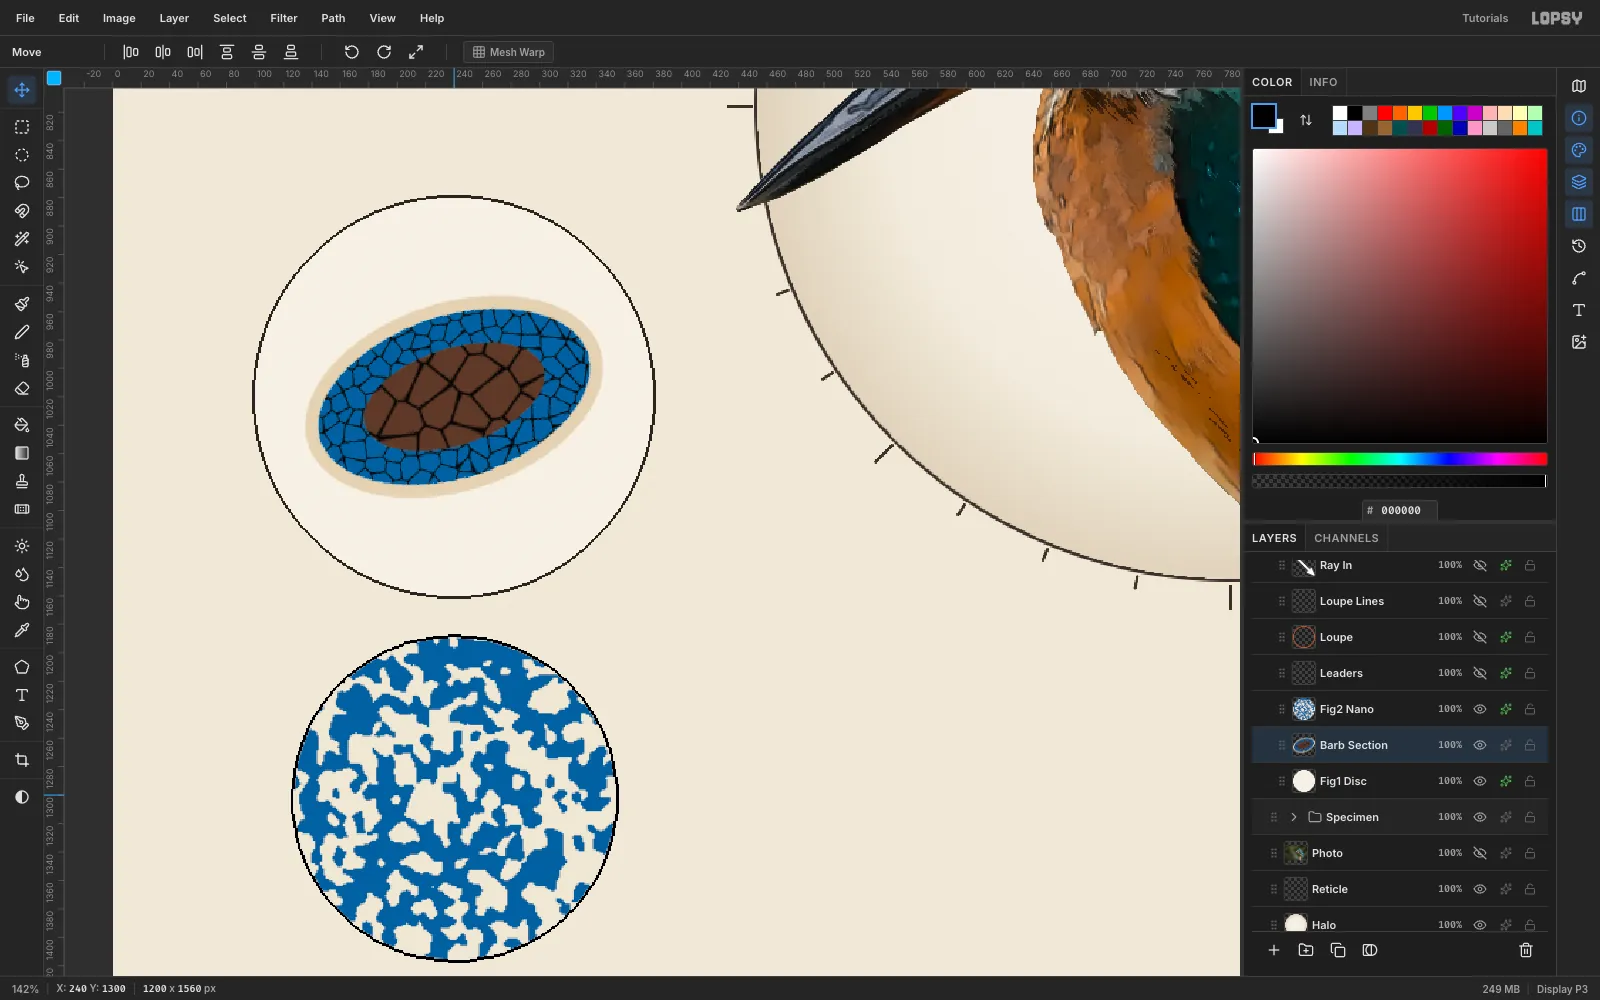Switch to the Channels tab
Image resolution: width=1600 pixels, height=1000 pixels.
click(1346, 538)
